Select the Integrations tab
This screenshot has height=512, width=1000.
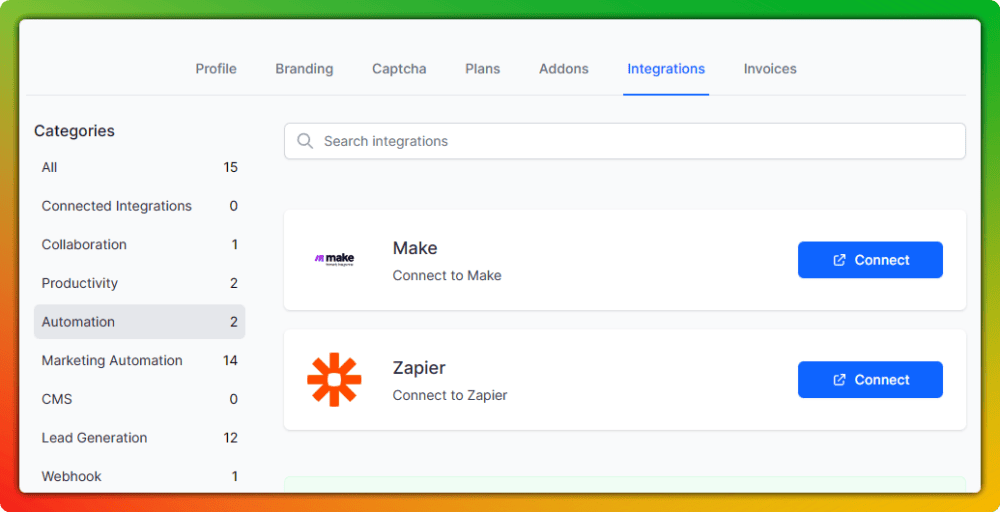tap(666, 69)
